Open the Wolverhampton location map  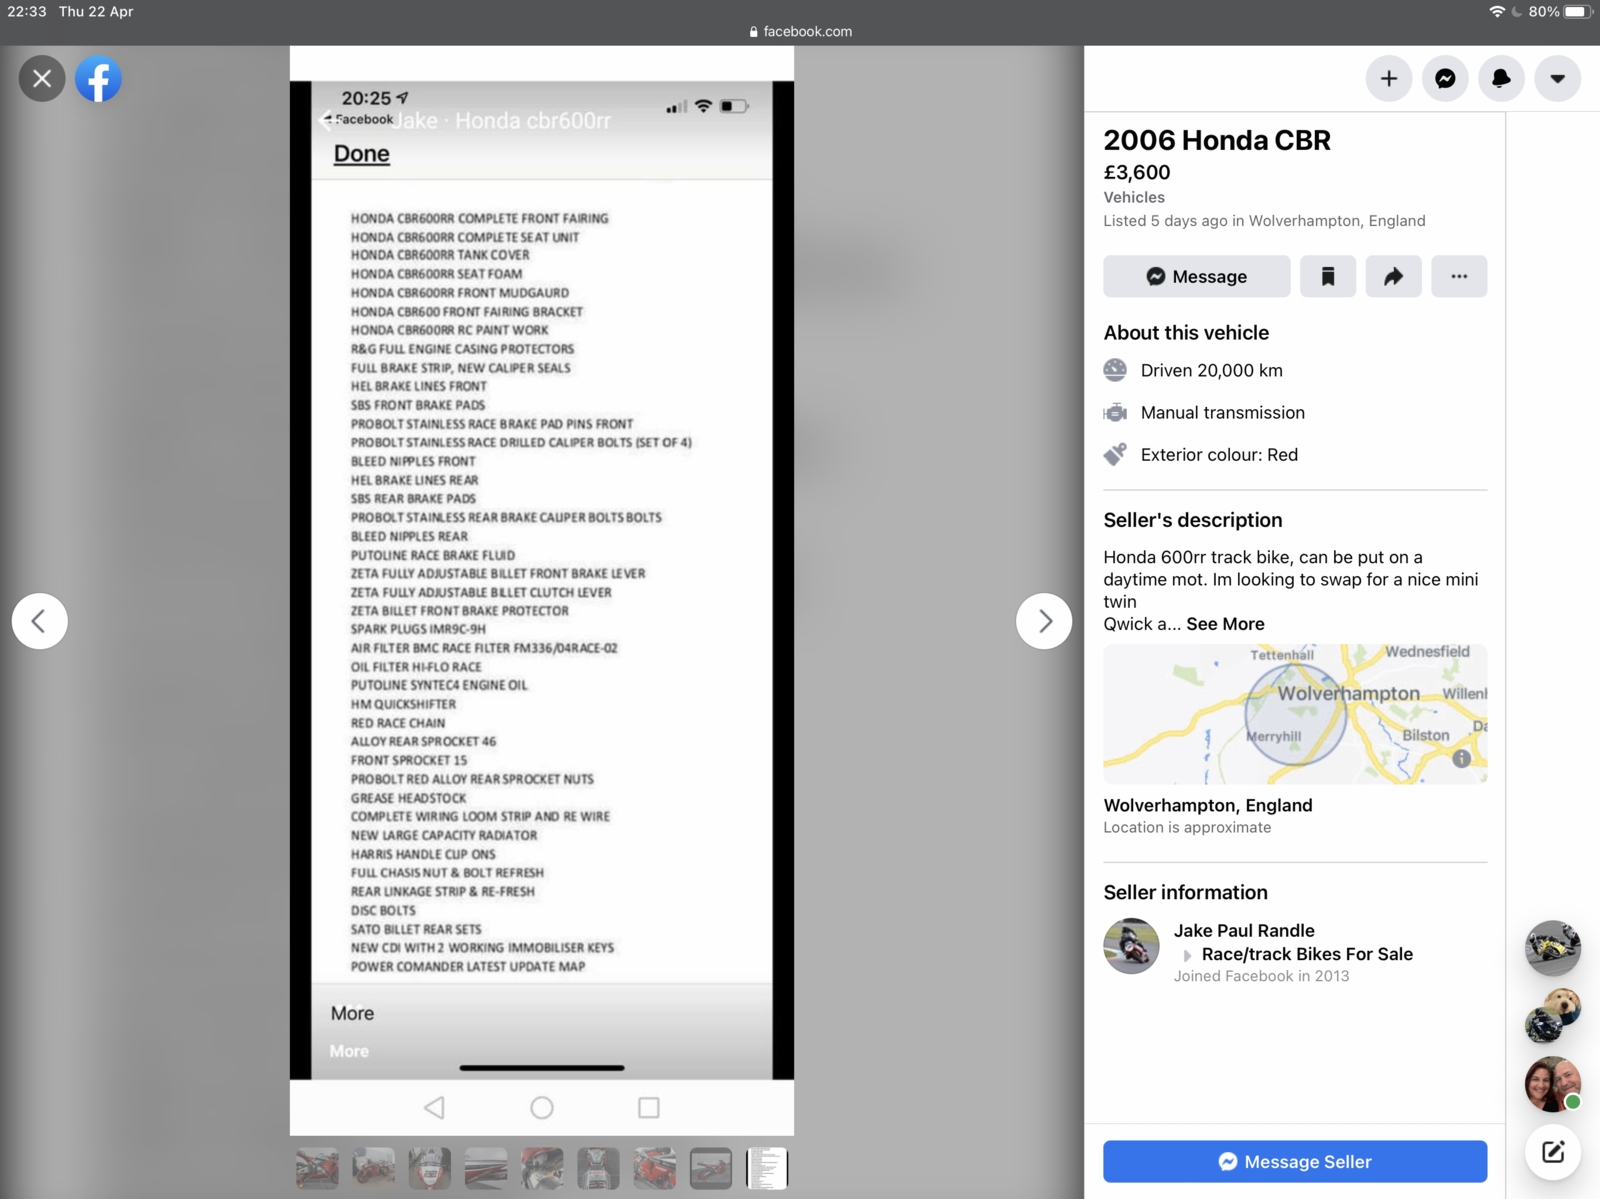(1295, 714)
